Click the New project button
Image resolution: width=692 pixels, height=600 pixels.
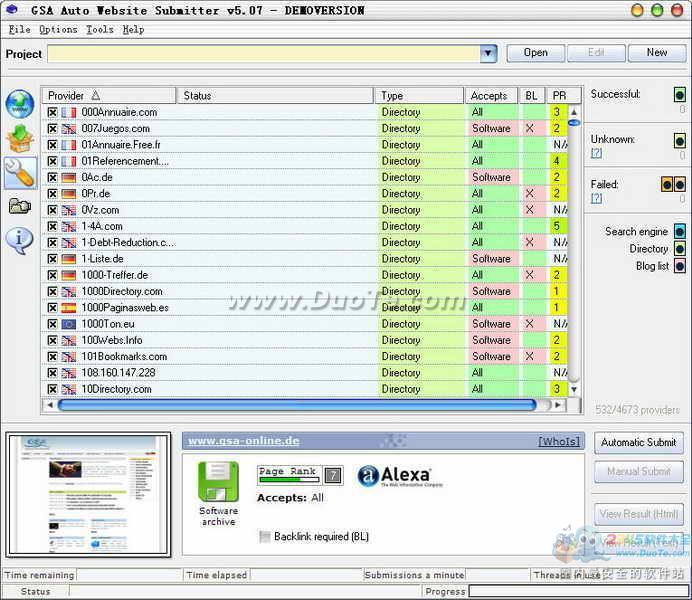tap(657, 53)
